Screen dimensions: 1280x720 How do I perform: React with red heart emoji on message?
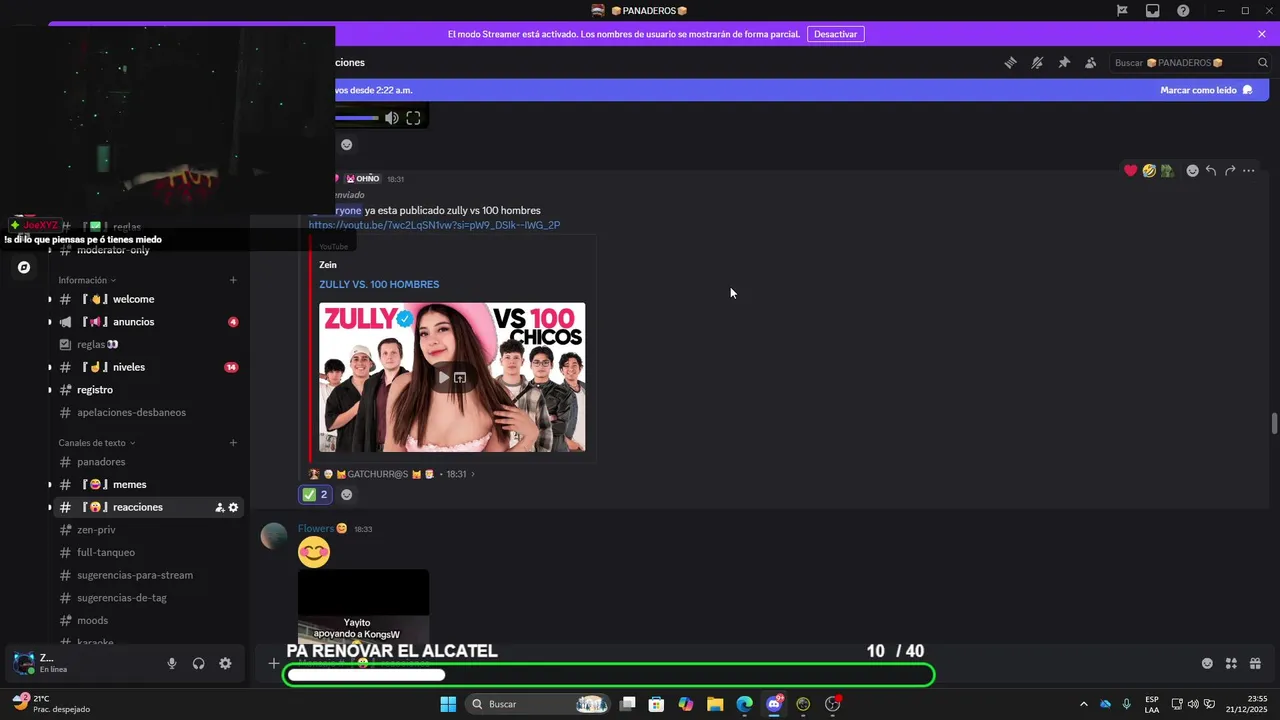pos(1131,171)
